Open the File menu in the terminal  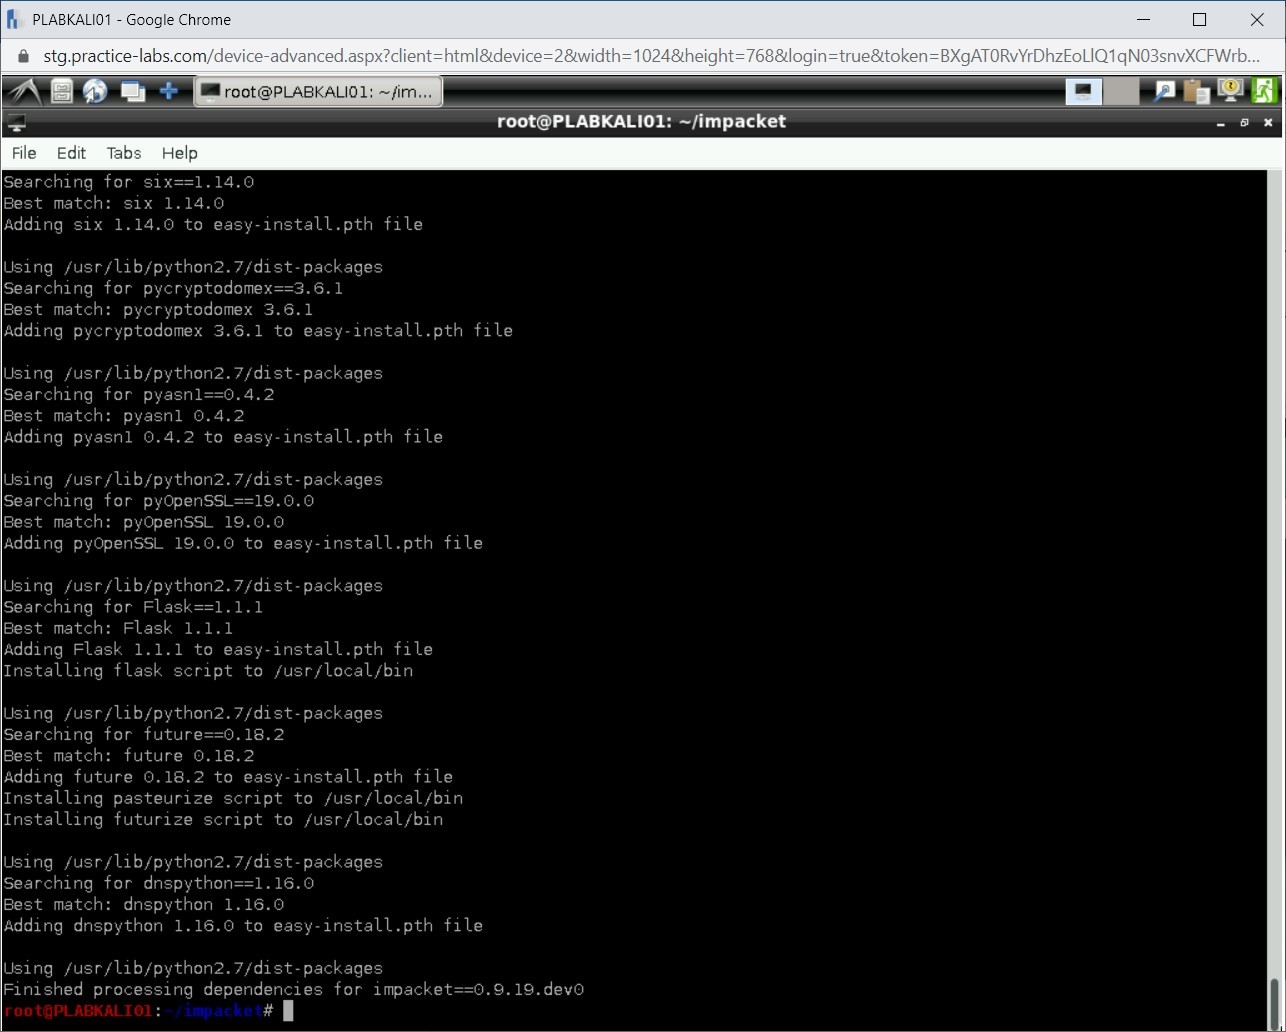[x=24, y=153]
